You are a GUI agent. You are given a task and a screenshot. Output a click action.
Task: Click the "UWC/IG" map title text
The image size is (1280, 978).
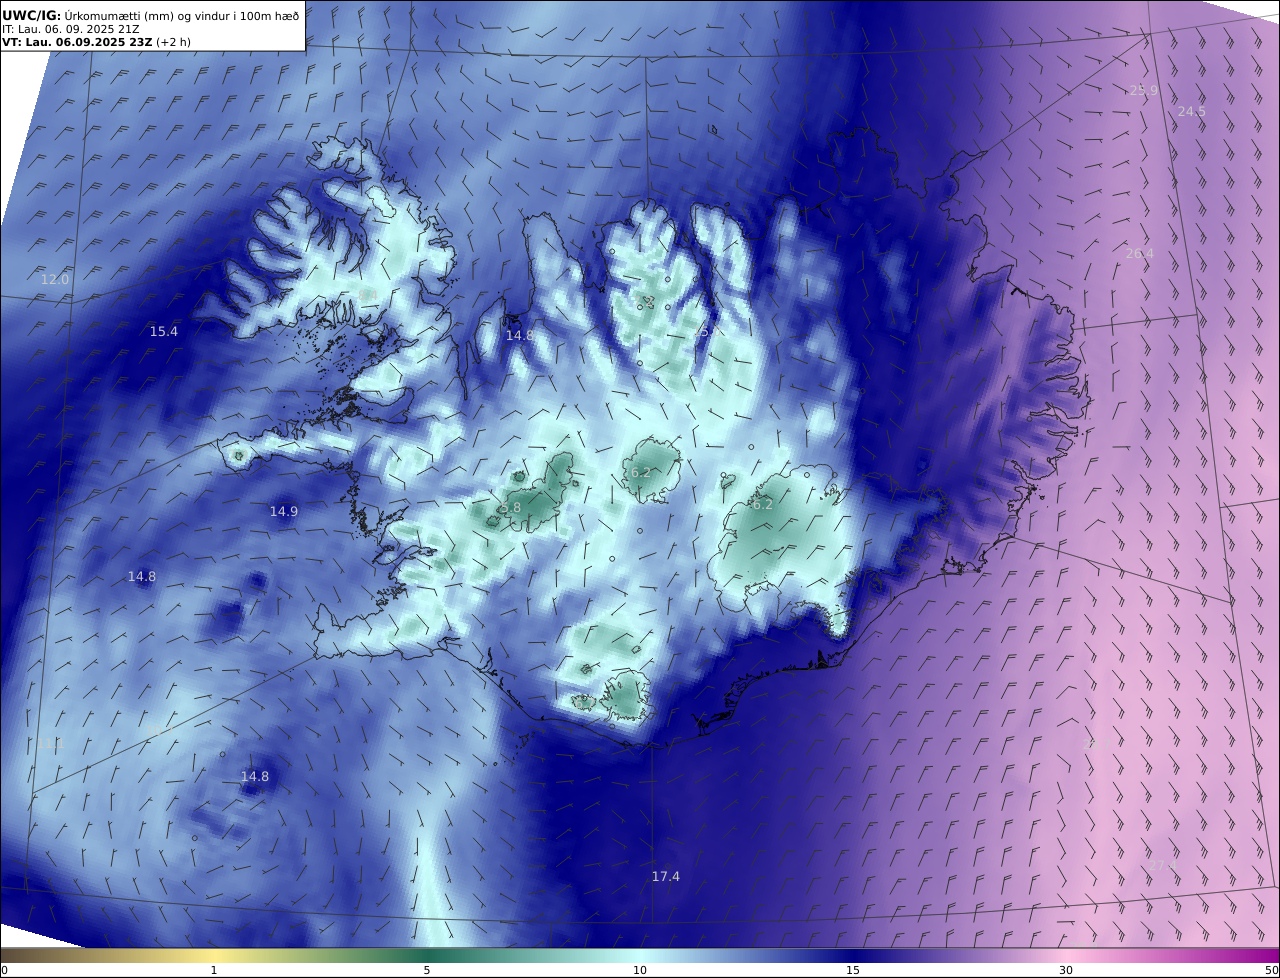32,15
